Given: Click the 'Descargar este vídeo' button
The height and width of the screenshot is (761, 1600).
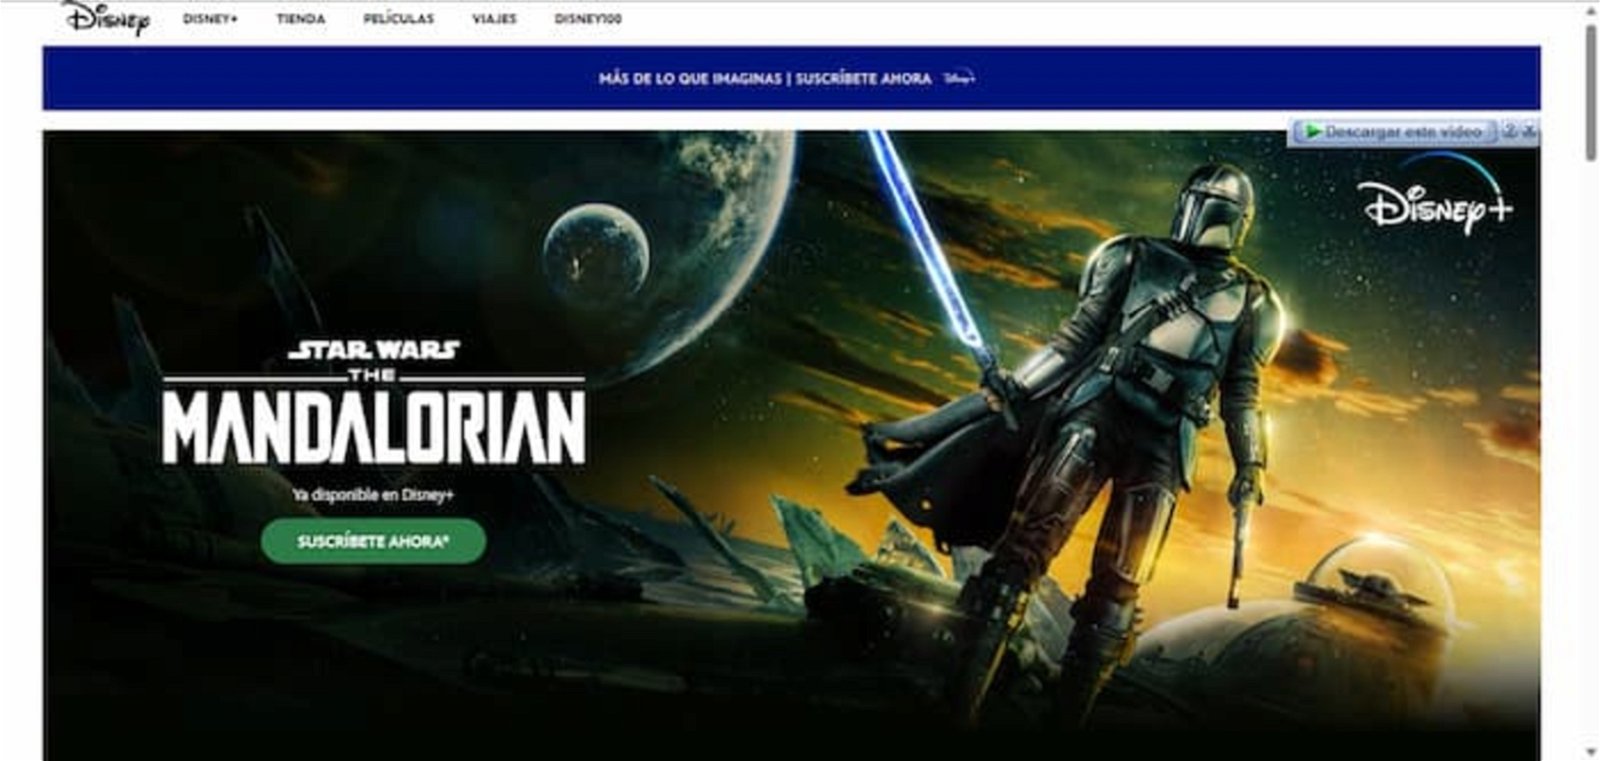Looking at the screenshot, I should 1395,132.
